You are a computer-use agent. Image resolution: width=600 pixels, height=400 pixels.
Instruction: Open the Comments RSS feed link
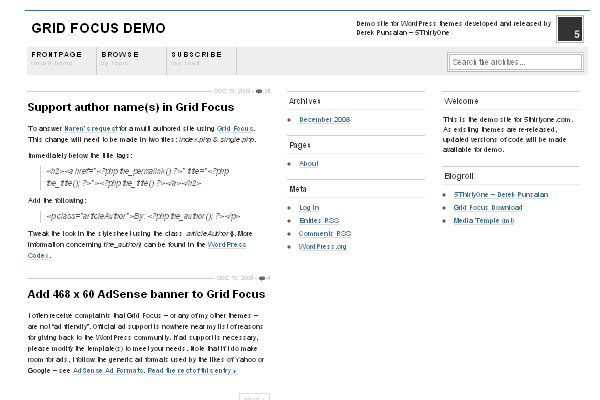click(x=323, y=233)
